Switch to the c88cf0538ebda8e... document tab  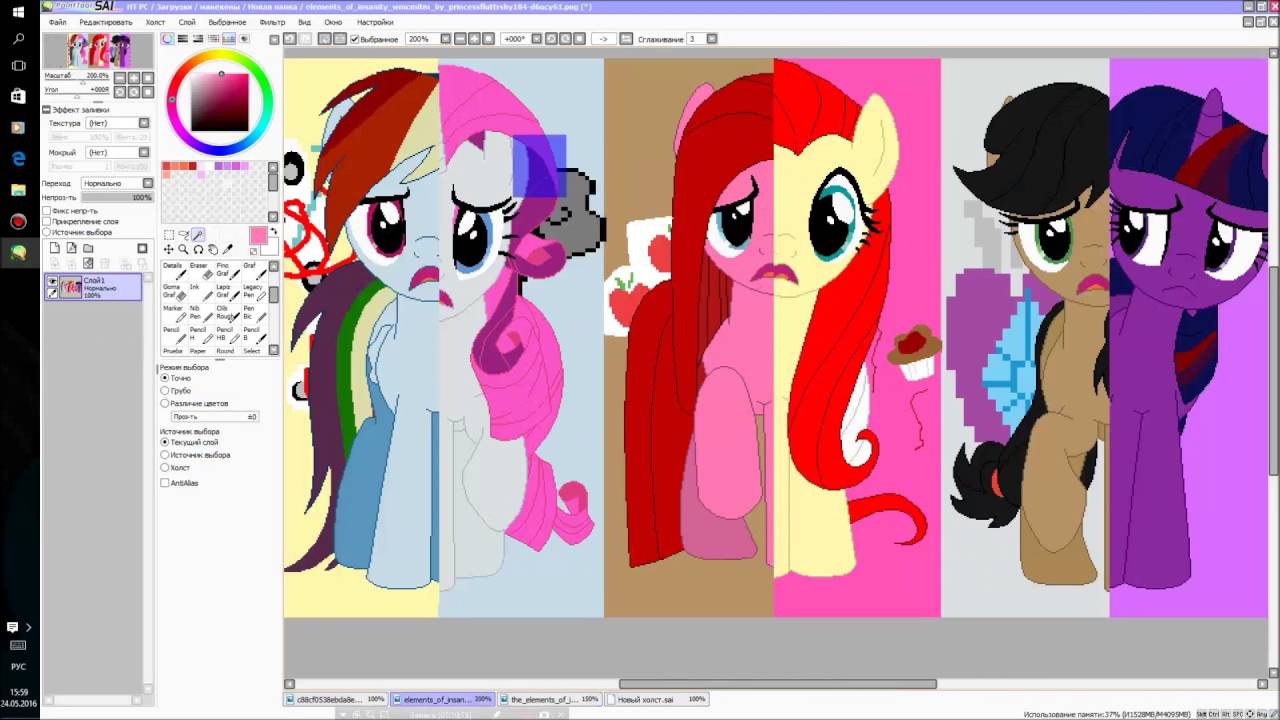tap(336, 699)
